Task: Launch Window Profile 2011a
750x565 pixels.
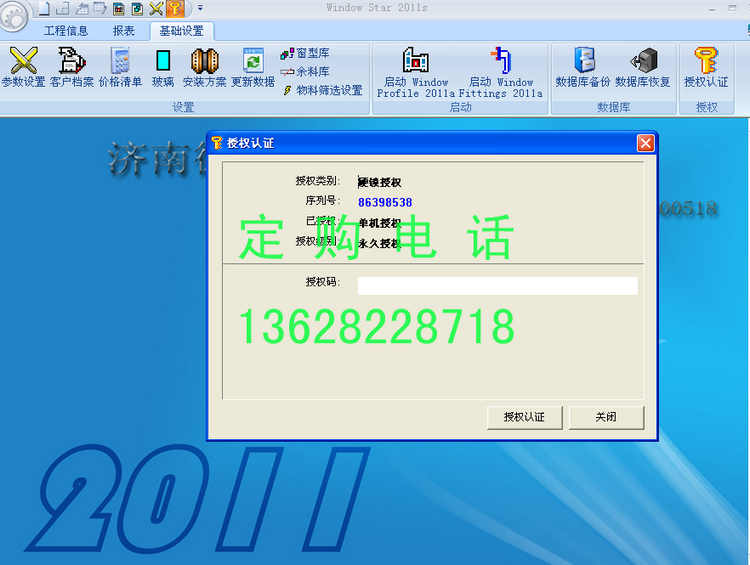Action: pyautogui.click(x=415, y=72)
